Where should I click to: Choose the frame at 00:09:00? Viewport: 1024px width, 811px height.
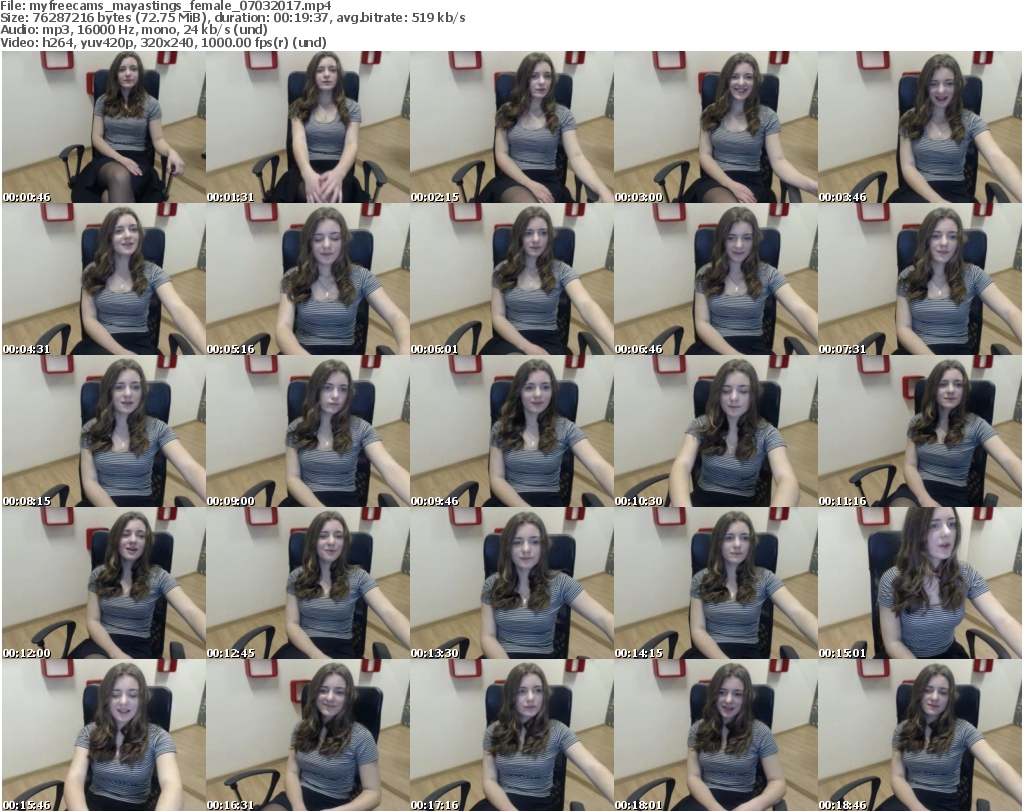pyautogui.click(x=308, y=431)
